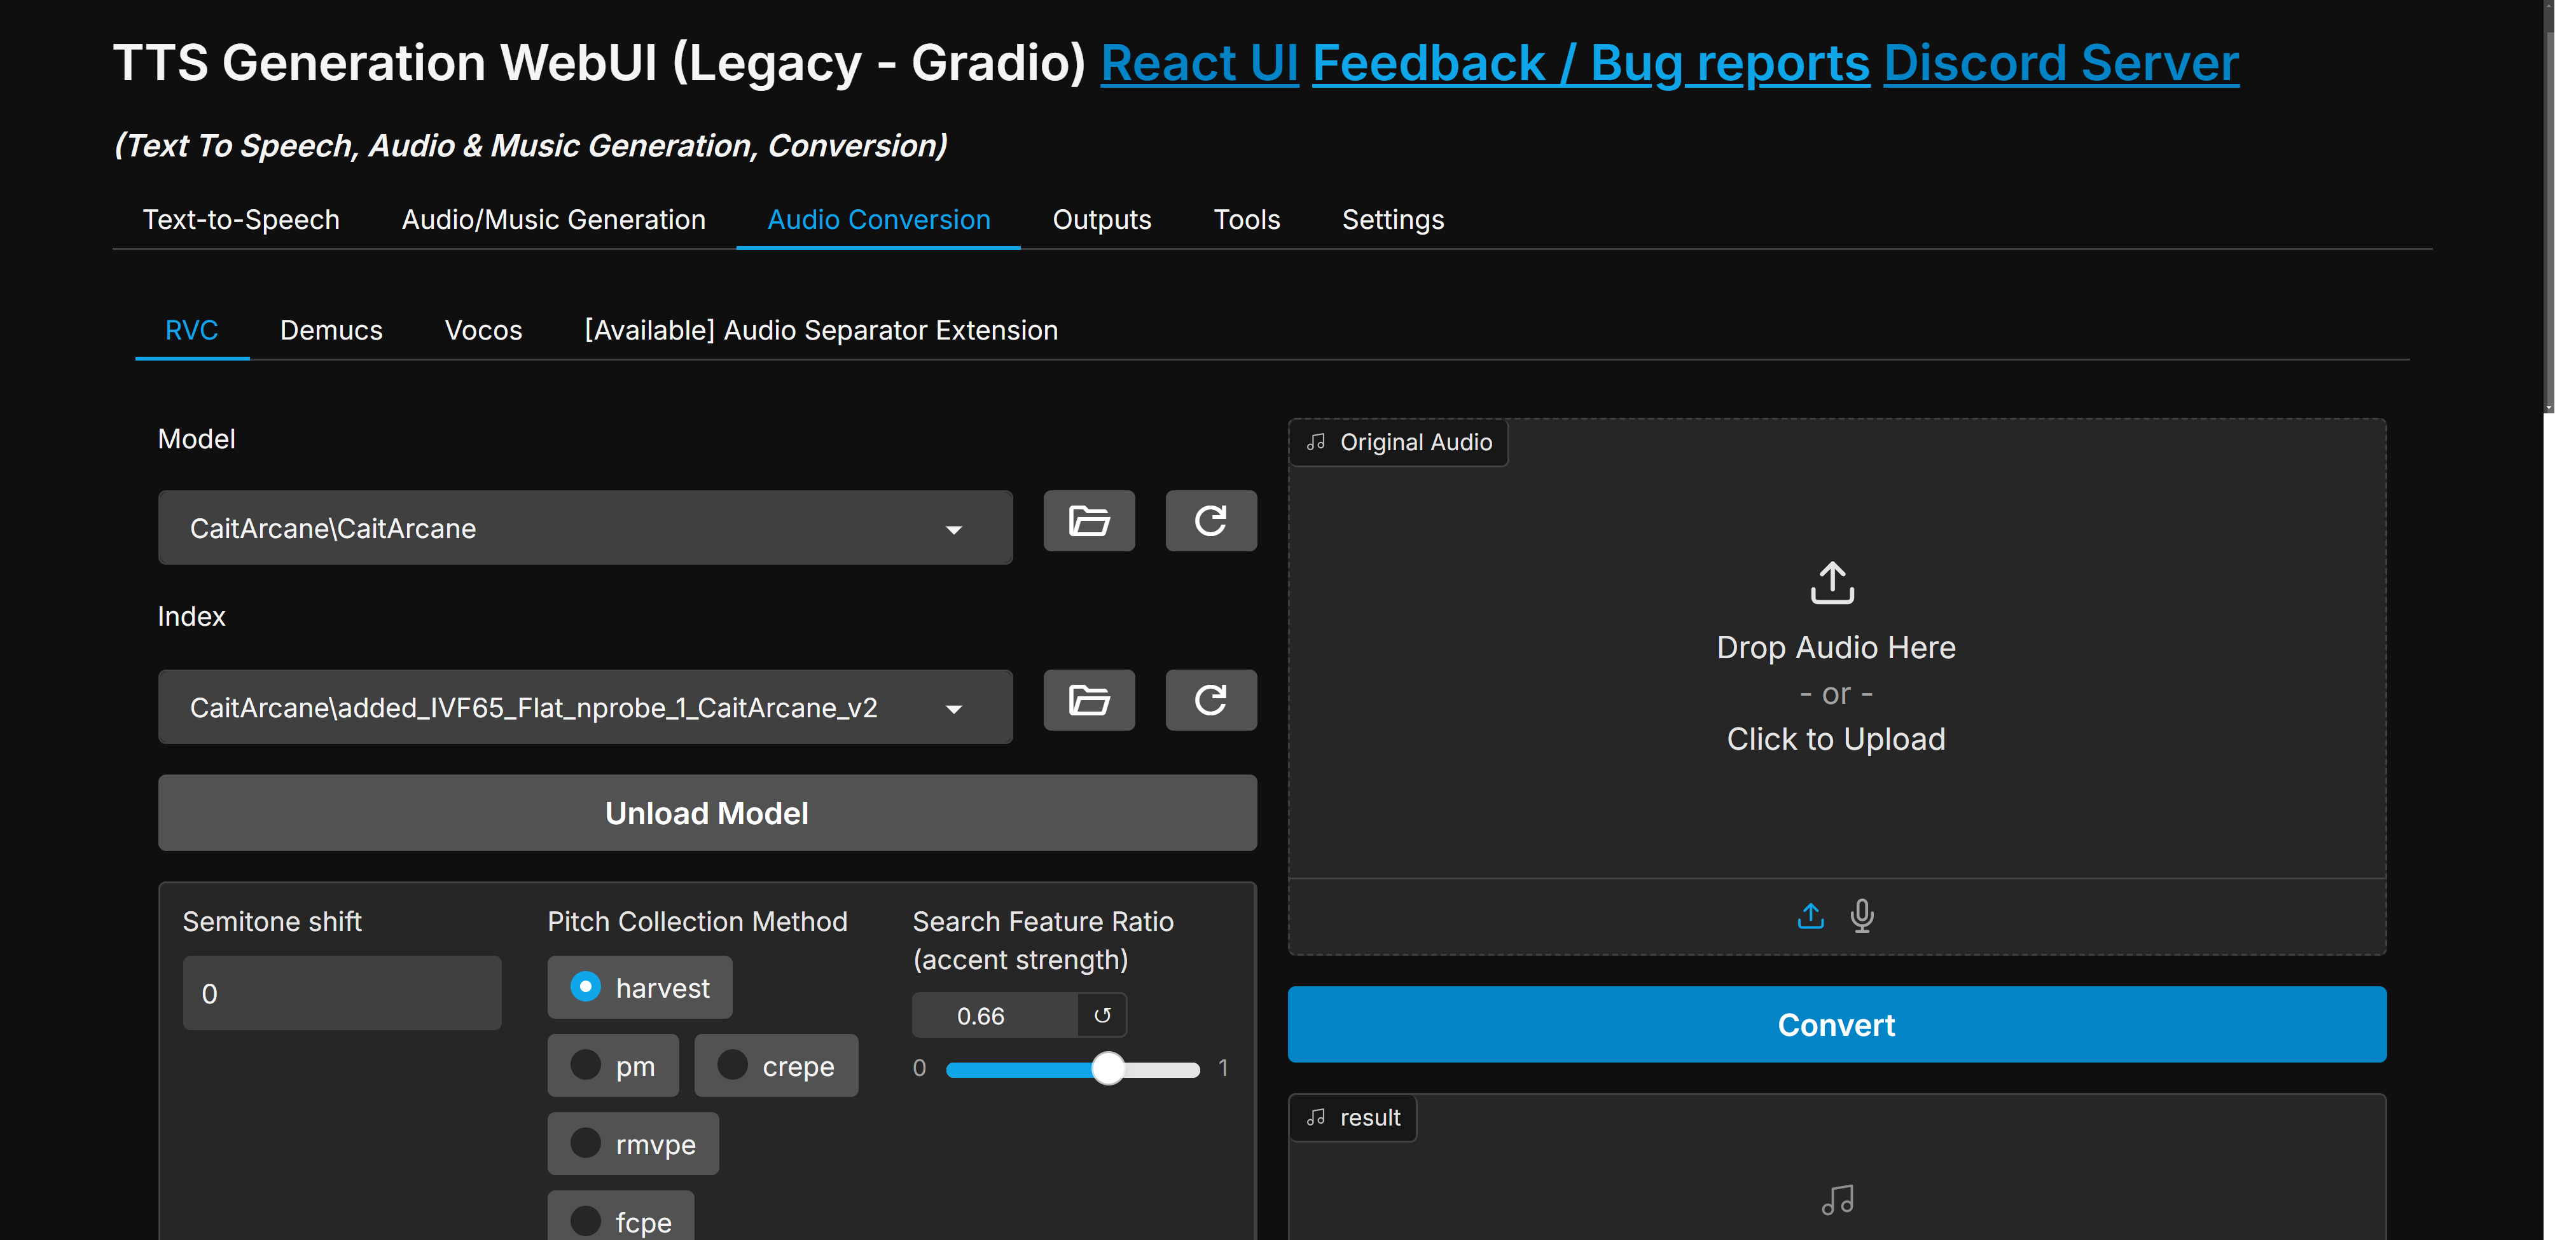Select the pm pitch method
This screenshot has height=1240, width=2576.
click(x=586, y=1066)
